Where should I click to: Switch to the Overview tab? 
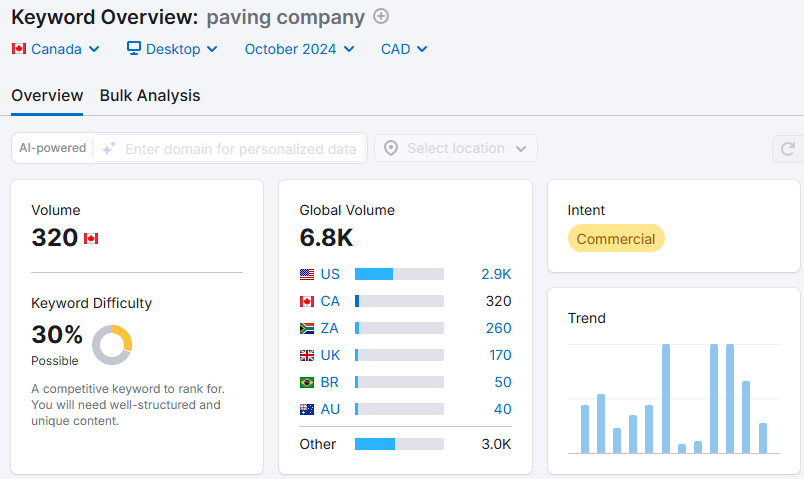47,95
